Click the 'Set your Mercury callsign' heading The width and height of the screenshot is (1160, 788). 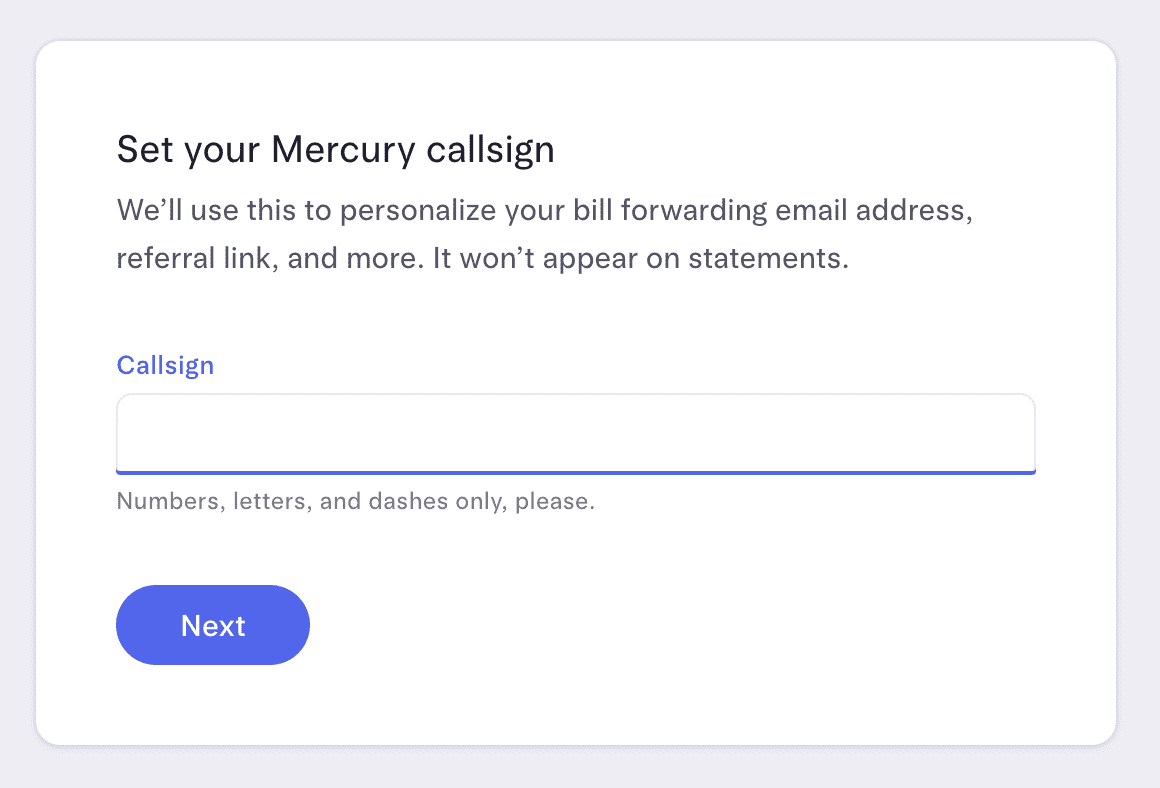coord(335,150)
